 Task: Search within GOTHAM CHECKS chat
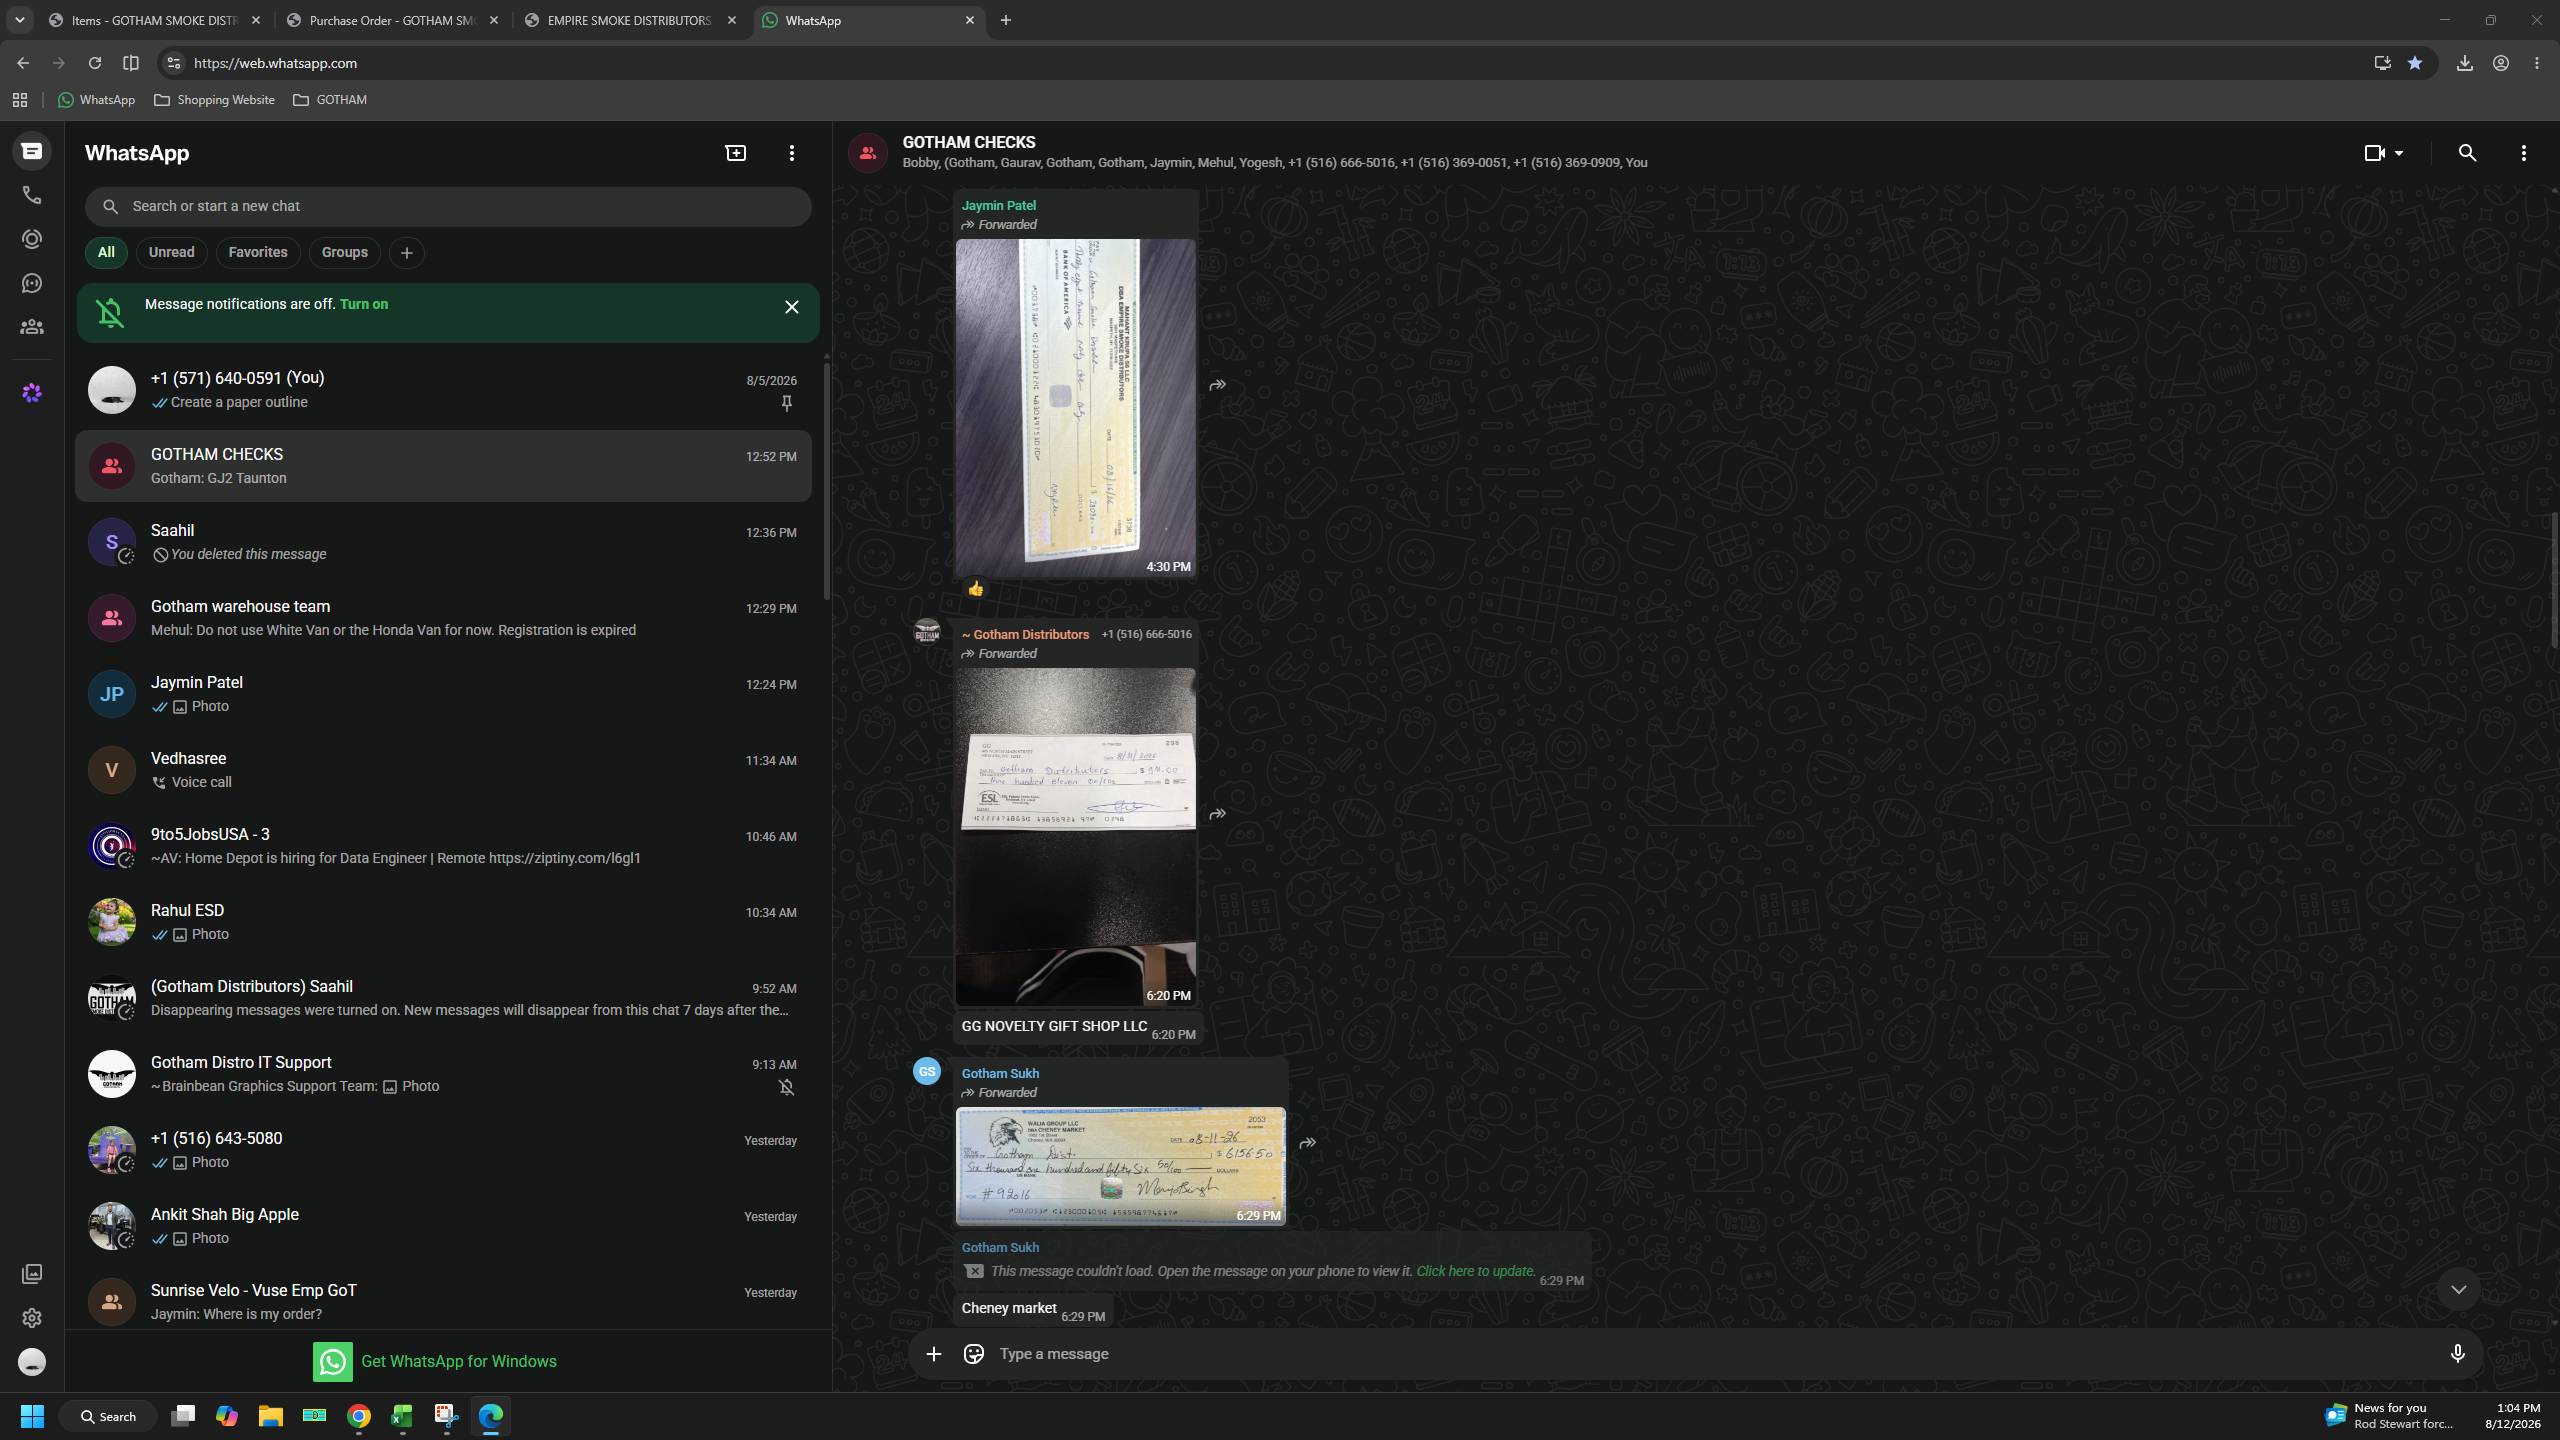click(x=2467, y=153)
